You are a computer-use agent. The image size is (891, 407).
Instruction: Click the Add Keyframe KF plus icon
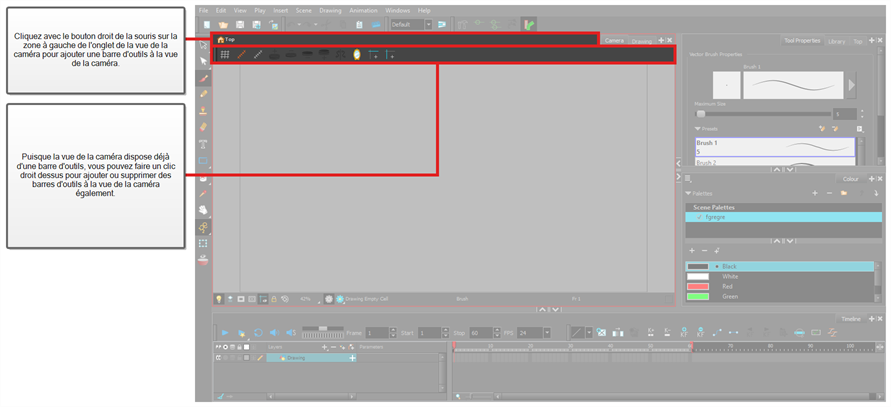coord(684,332)
